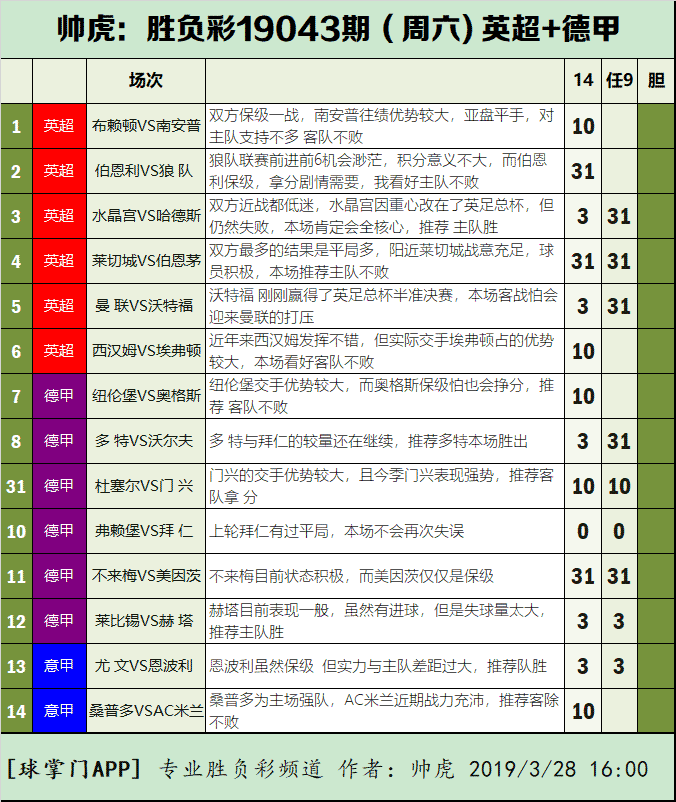Click row number 1 cell
Screen dimensions: 676x802
pos(16,126)
